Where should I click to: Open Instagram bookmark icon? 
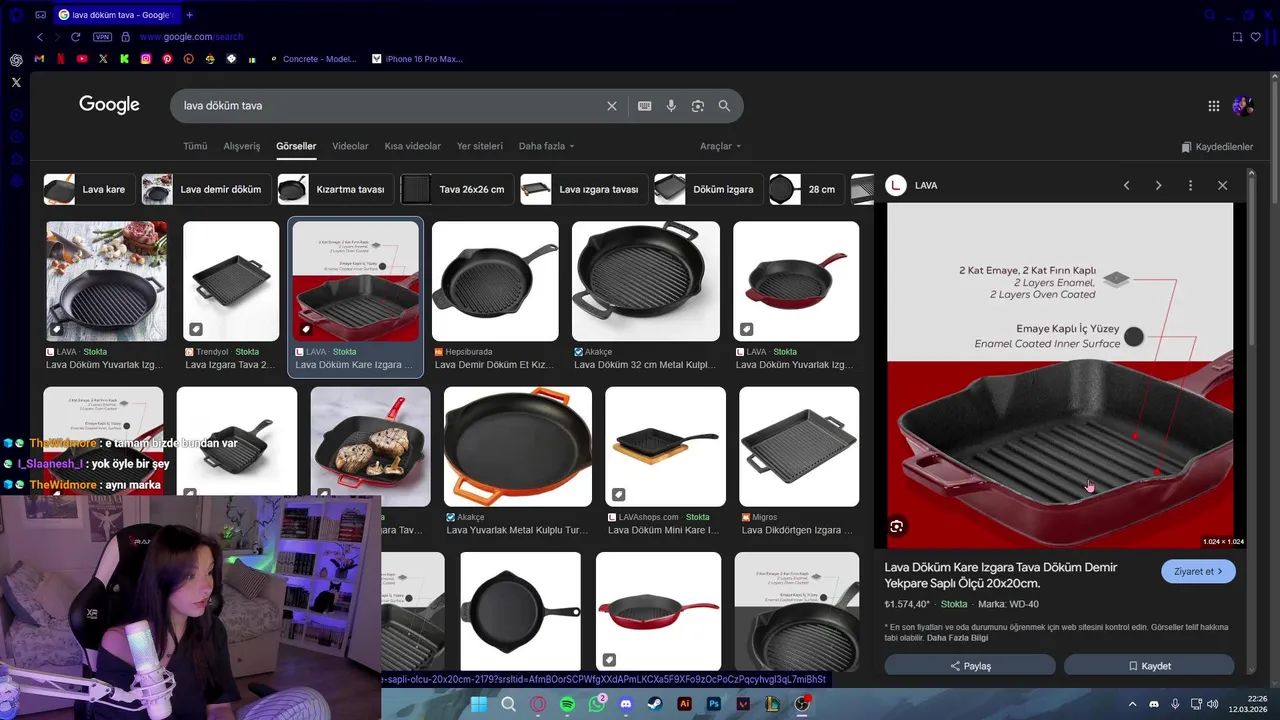145,59
